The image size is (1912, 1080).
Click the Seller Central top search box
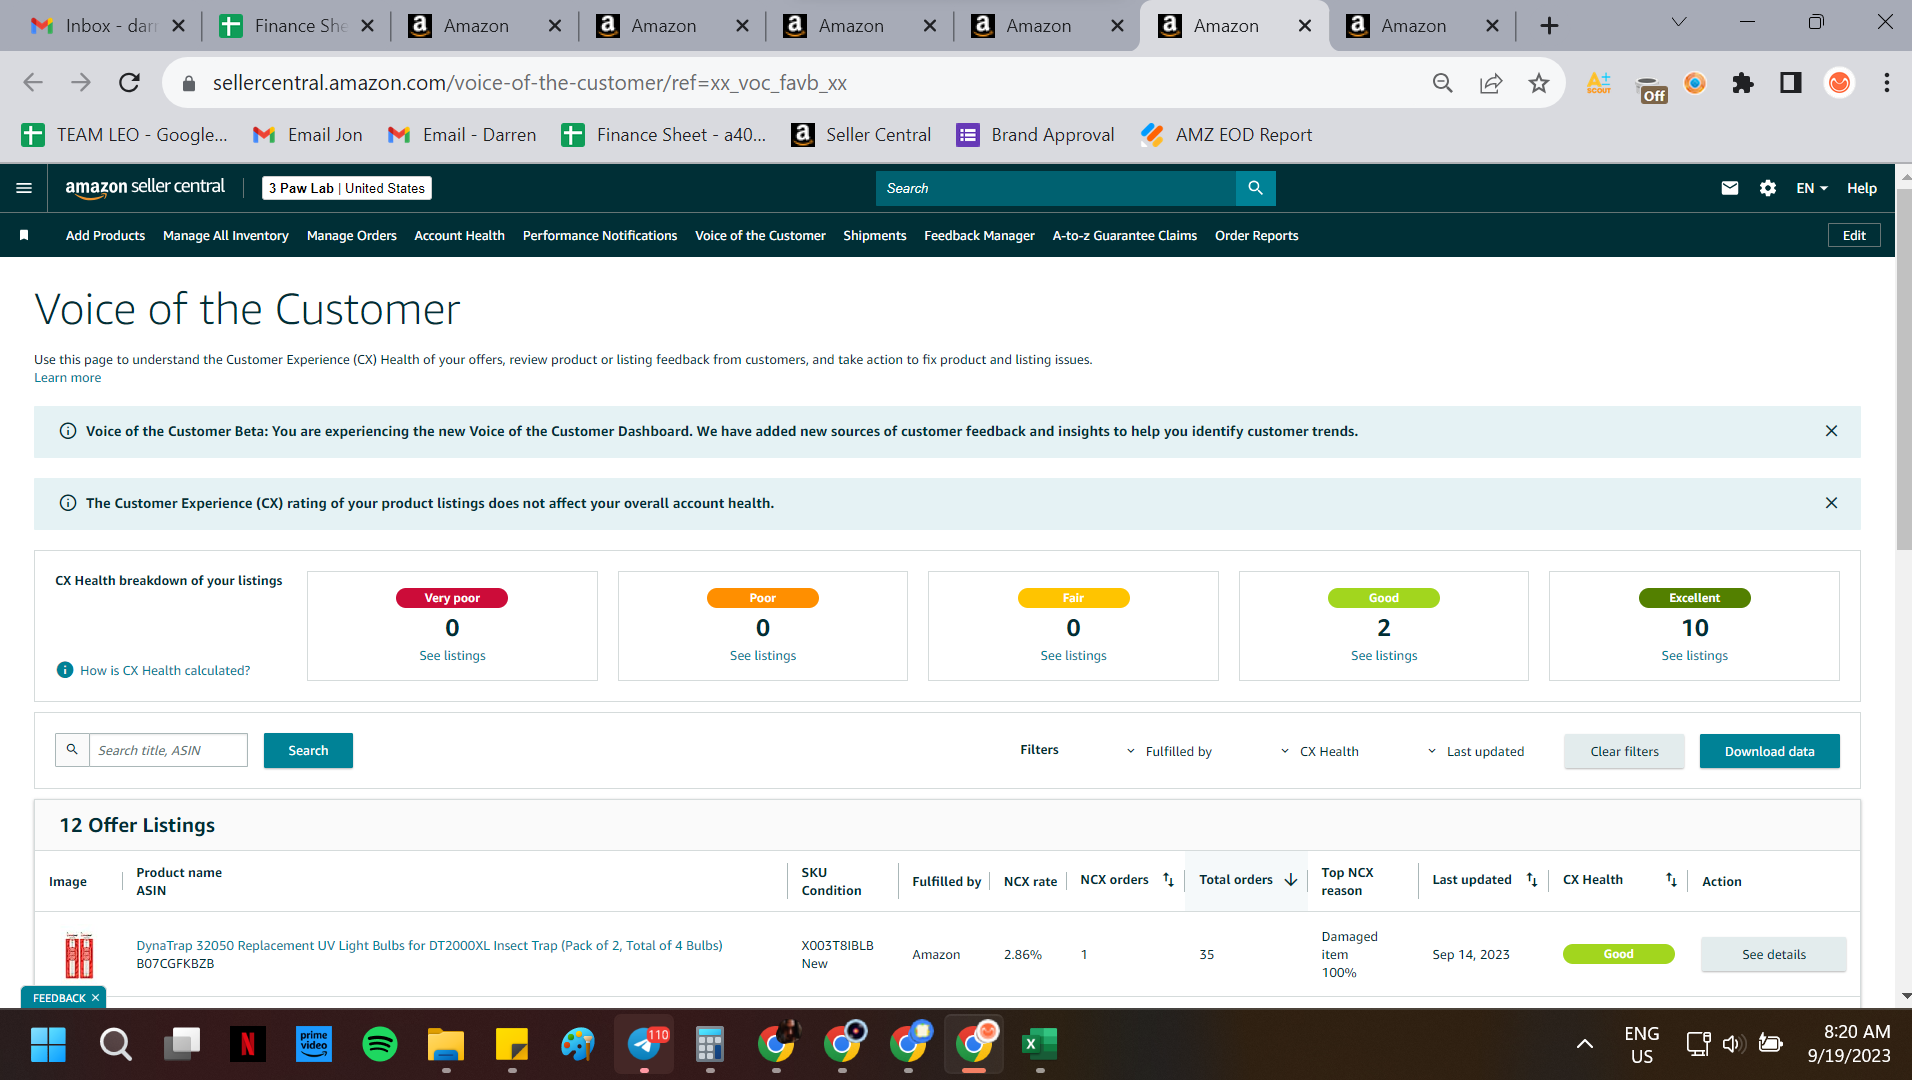pyautogui.click(x=1056, y=188)
